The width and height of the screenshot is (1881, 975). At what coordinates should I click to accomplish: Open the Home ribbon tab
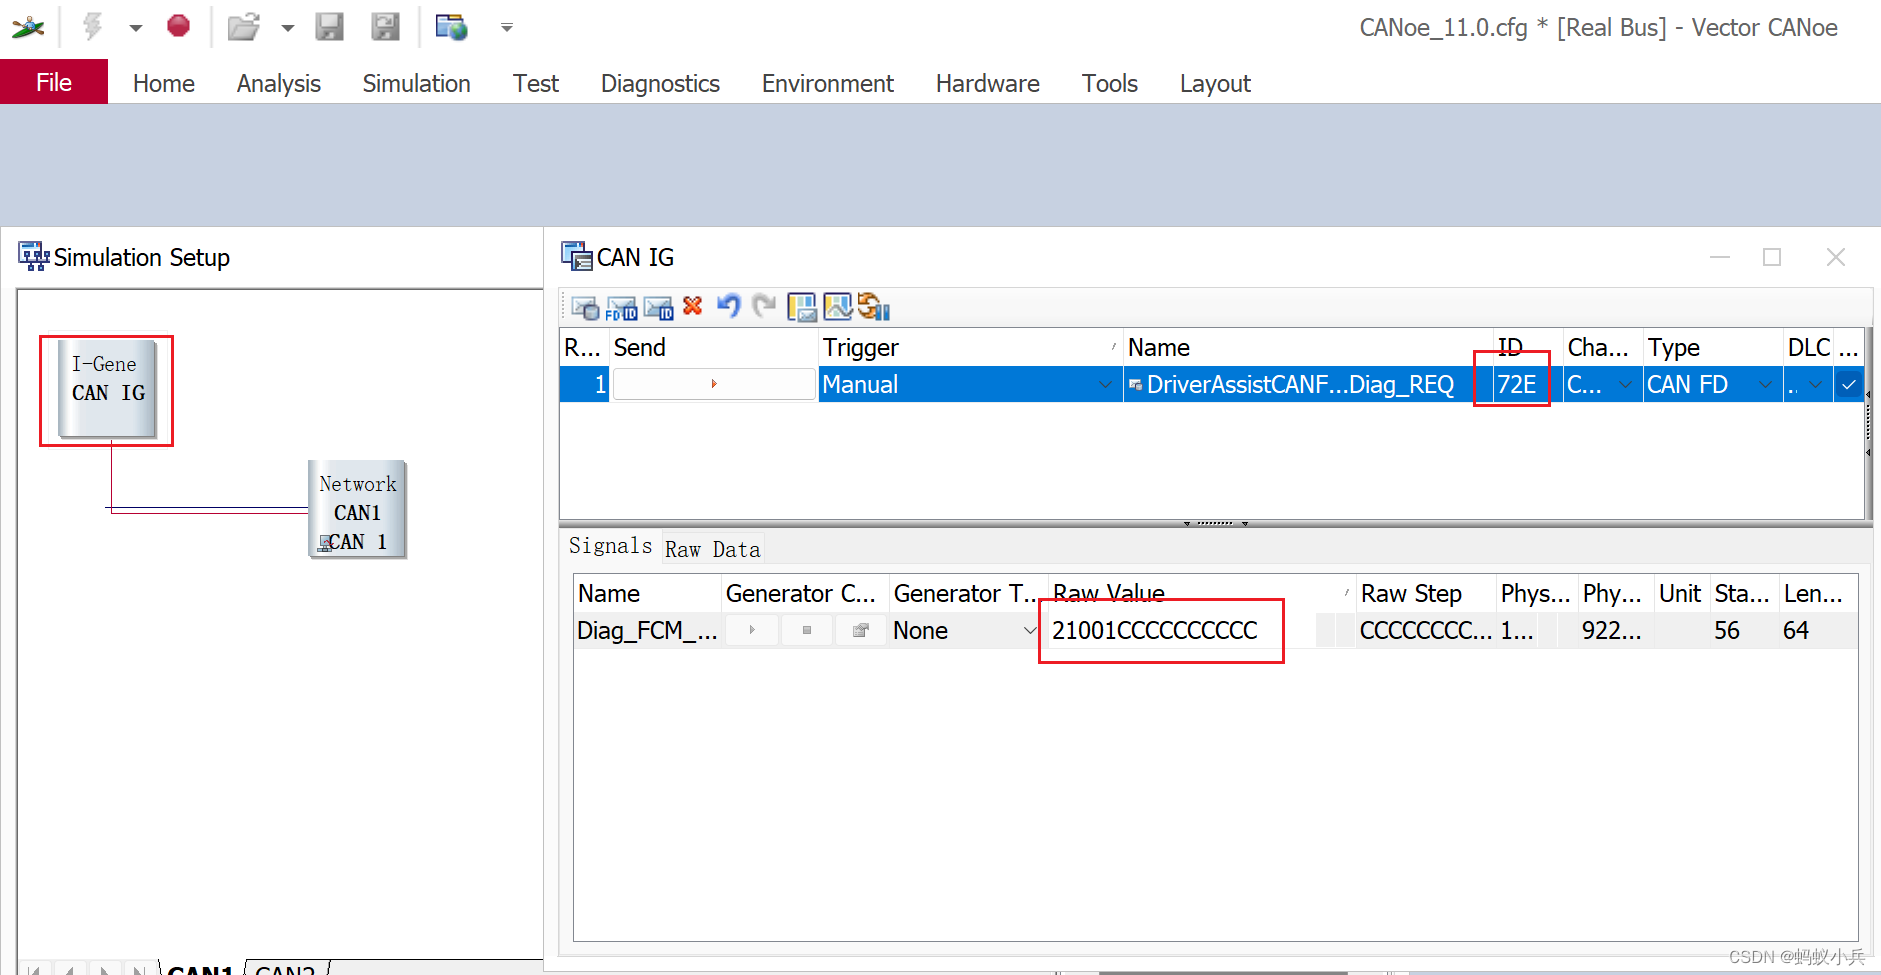point(164,83)
